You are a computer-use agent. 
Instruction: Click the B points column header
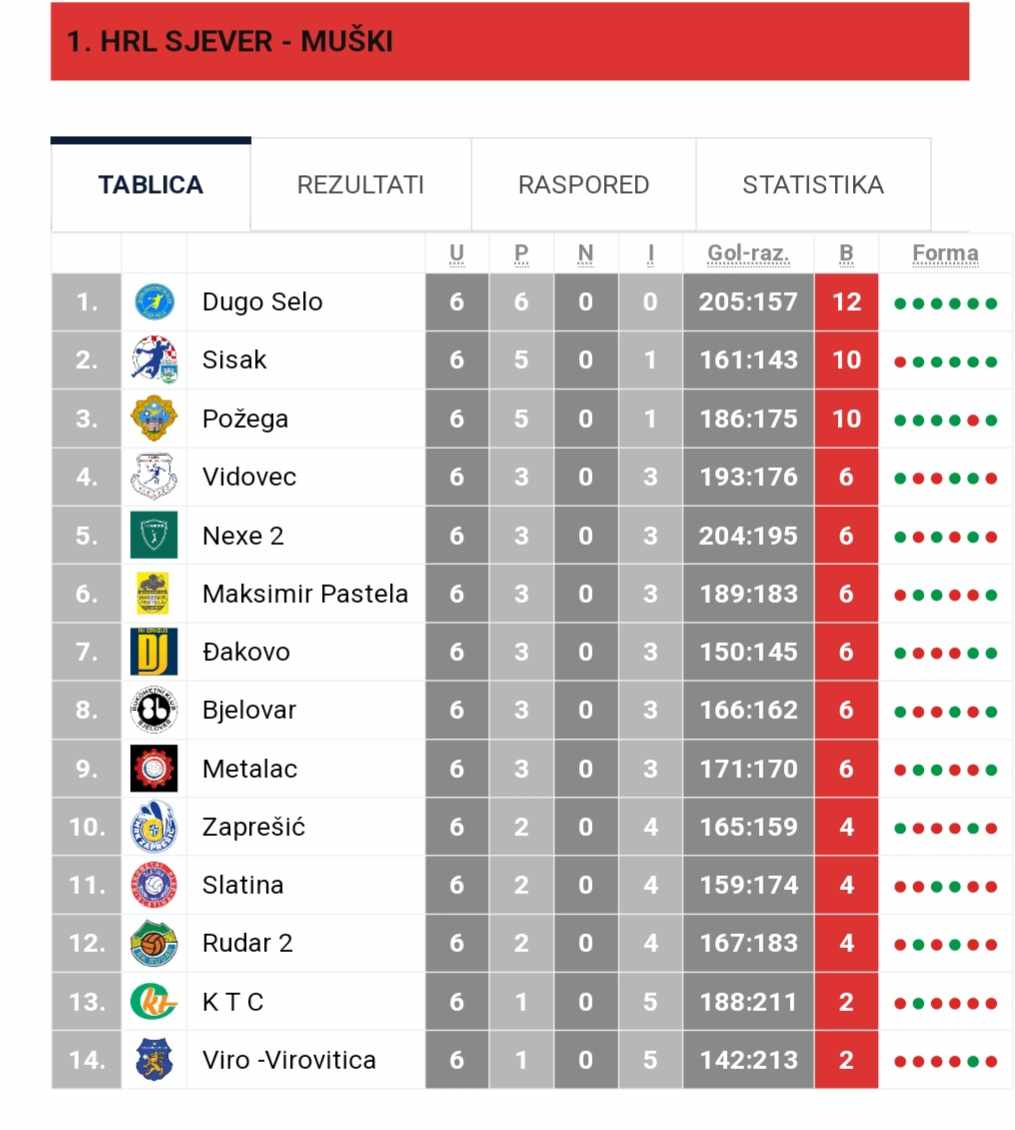coord(846,254)
